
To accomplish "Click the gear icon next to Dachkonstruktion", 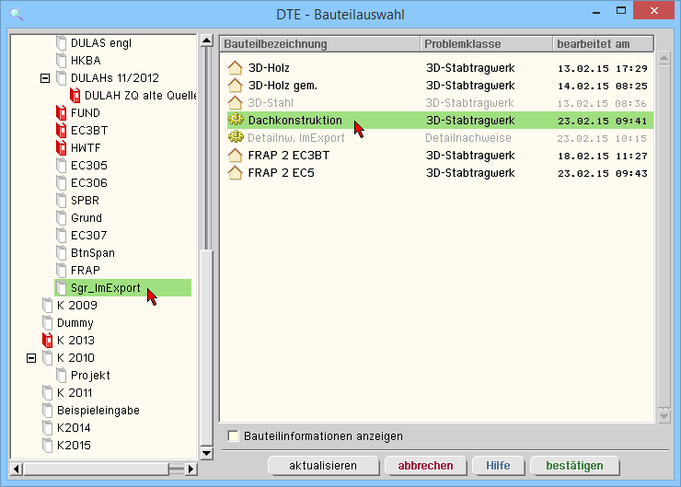I will 235,121.
